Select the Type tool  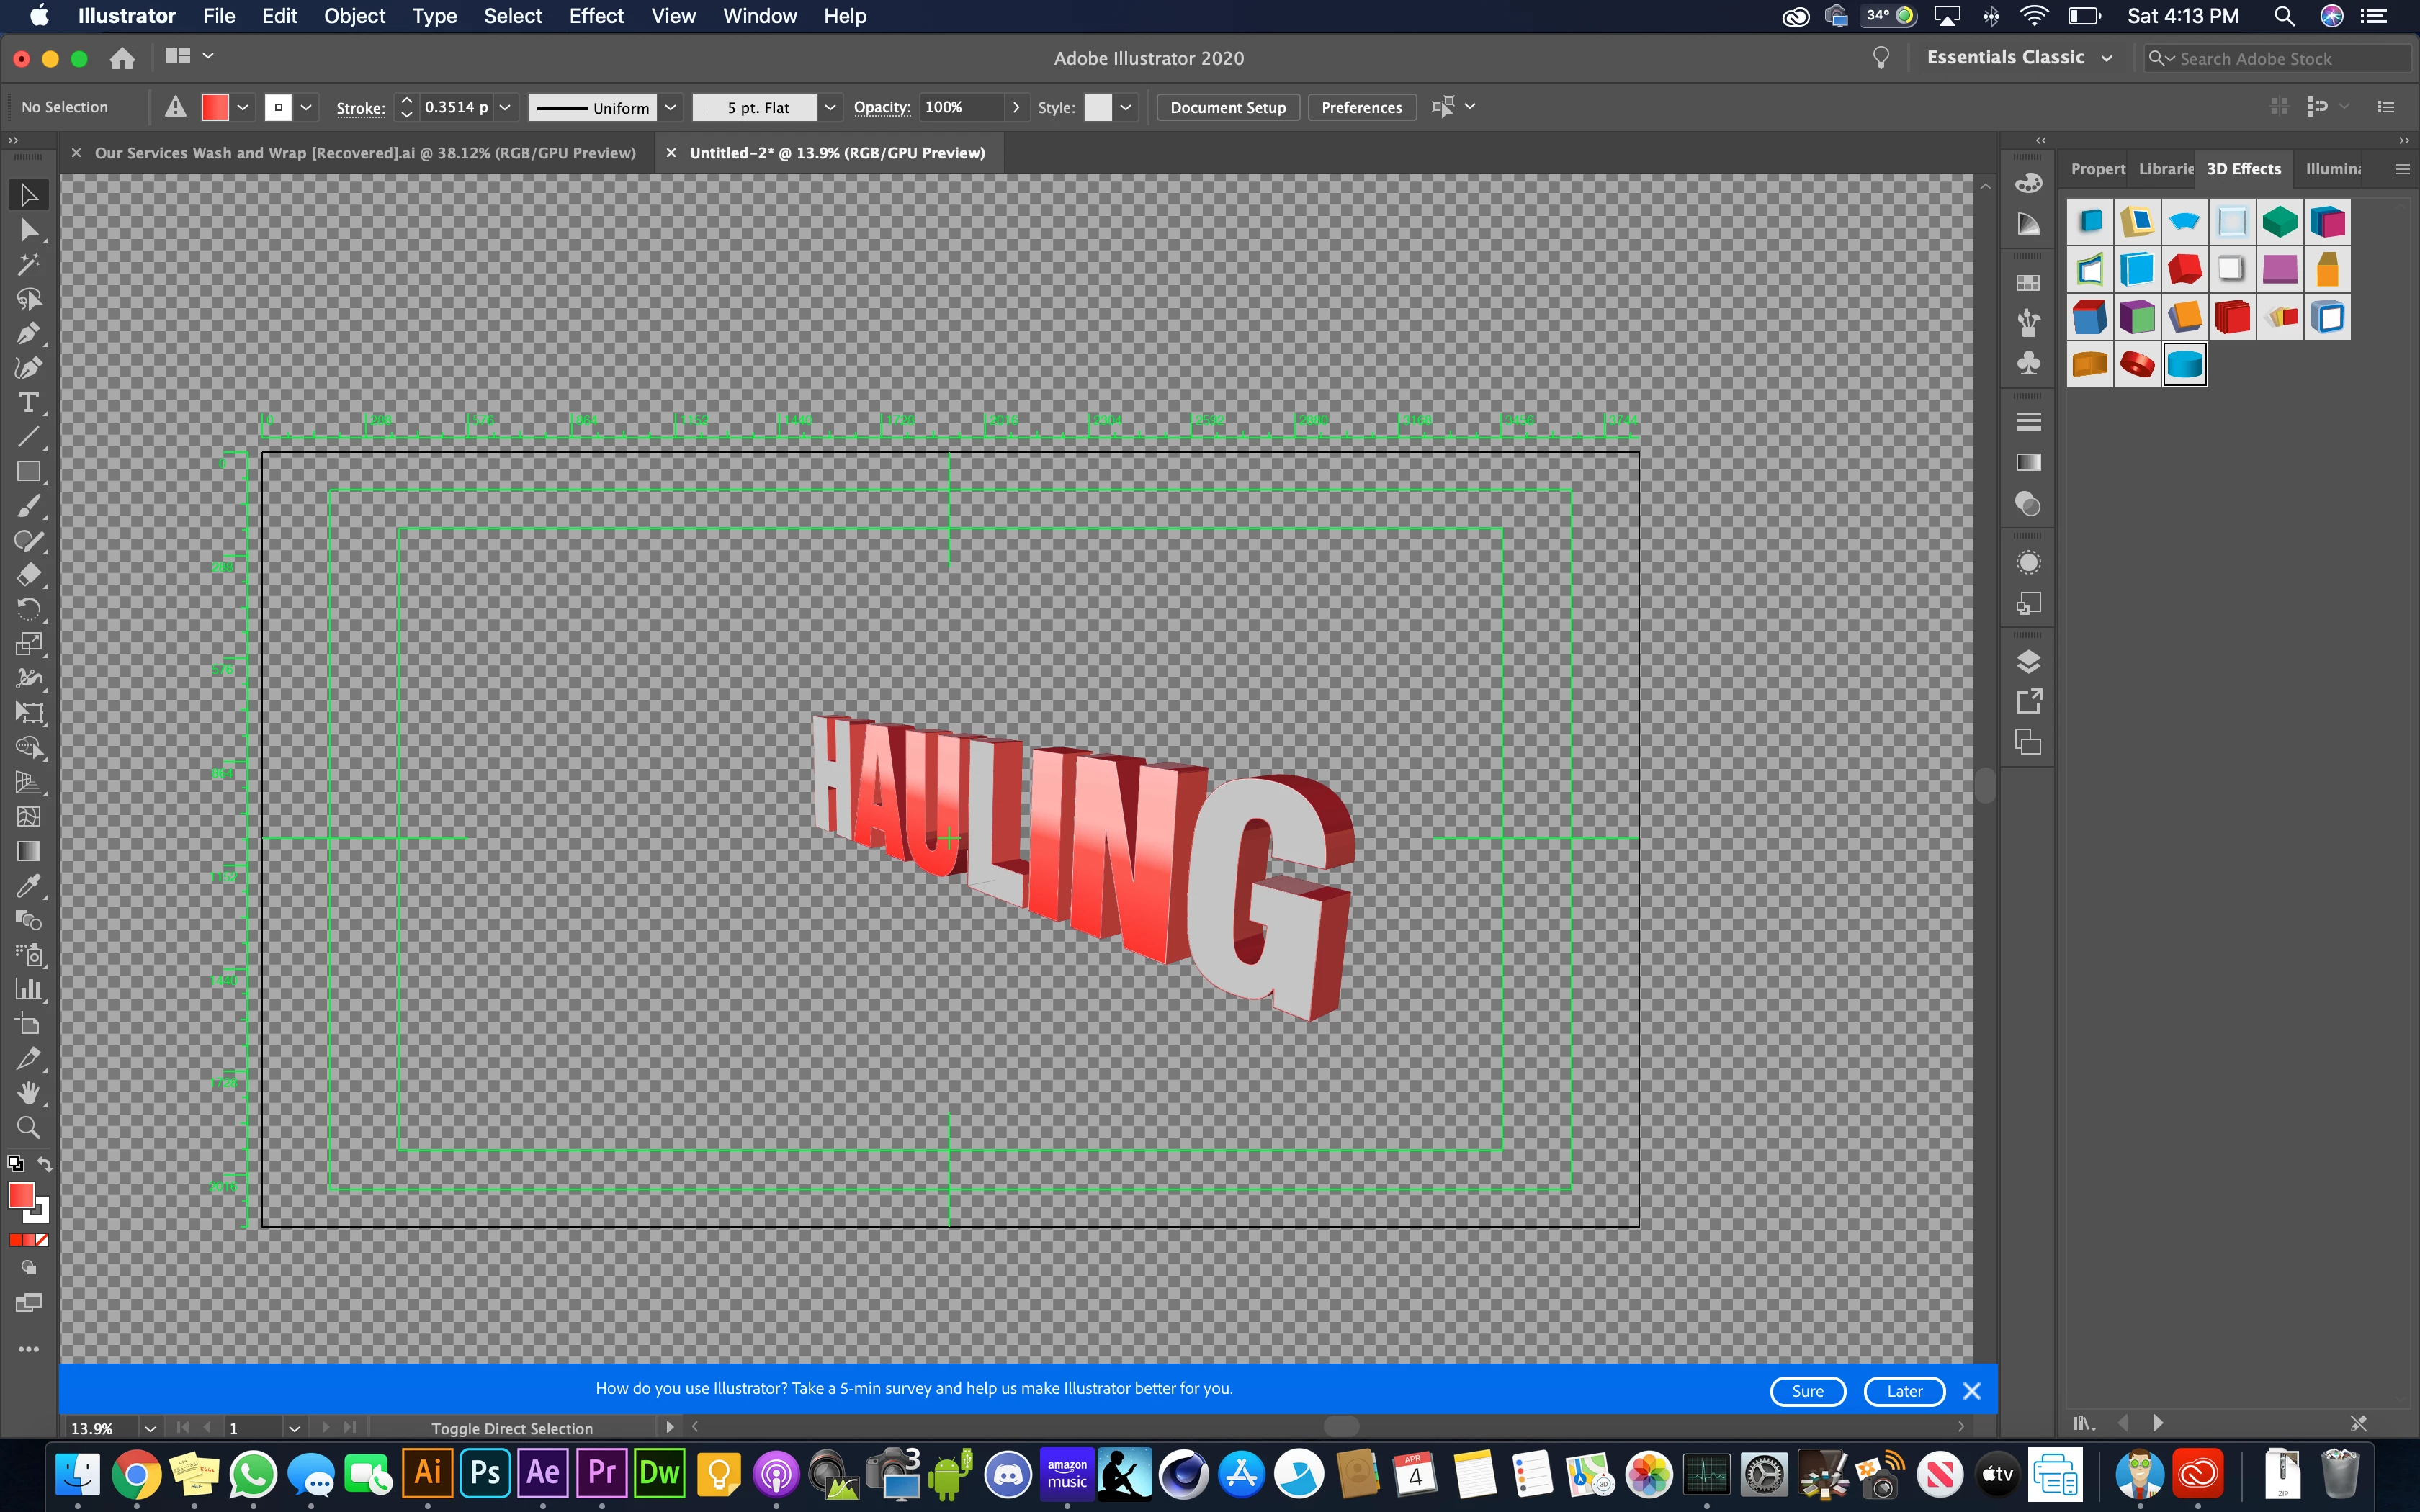(x=28, y=402)
